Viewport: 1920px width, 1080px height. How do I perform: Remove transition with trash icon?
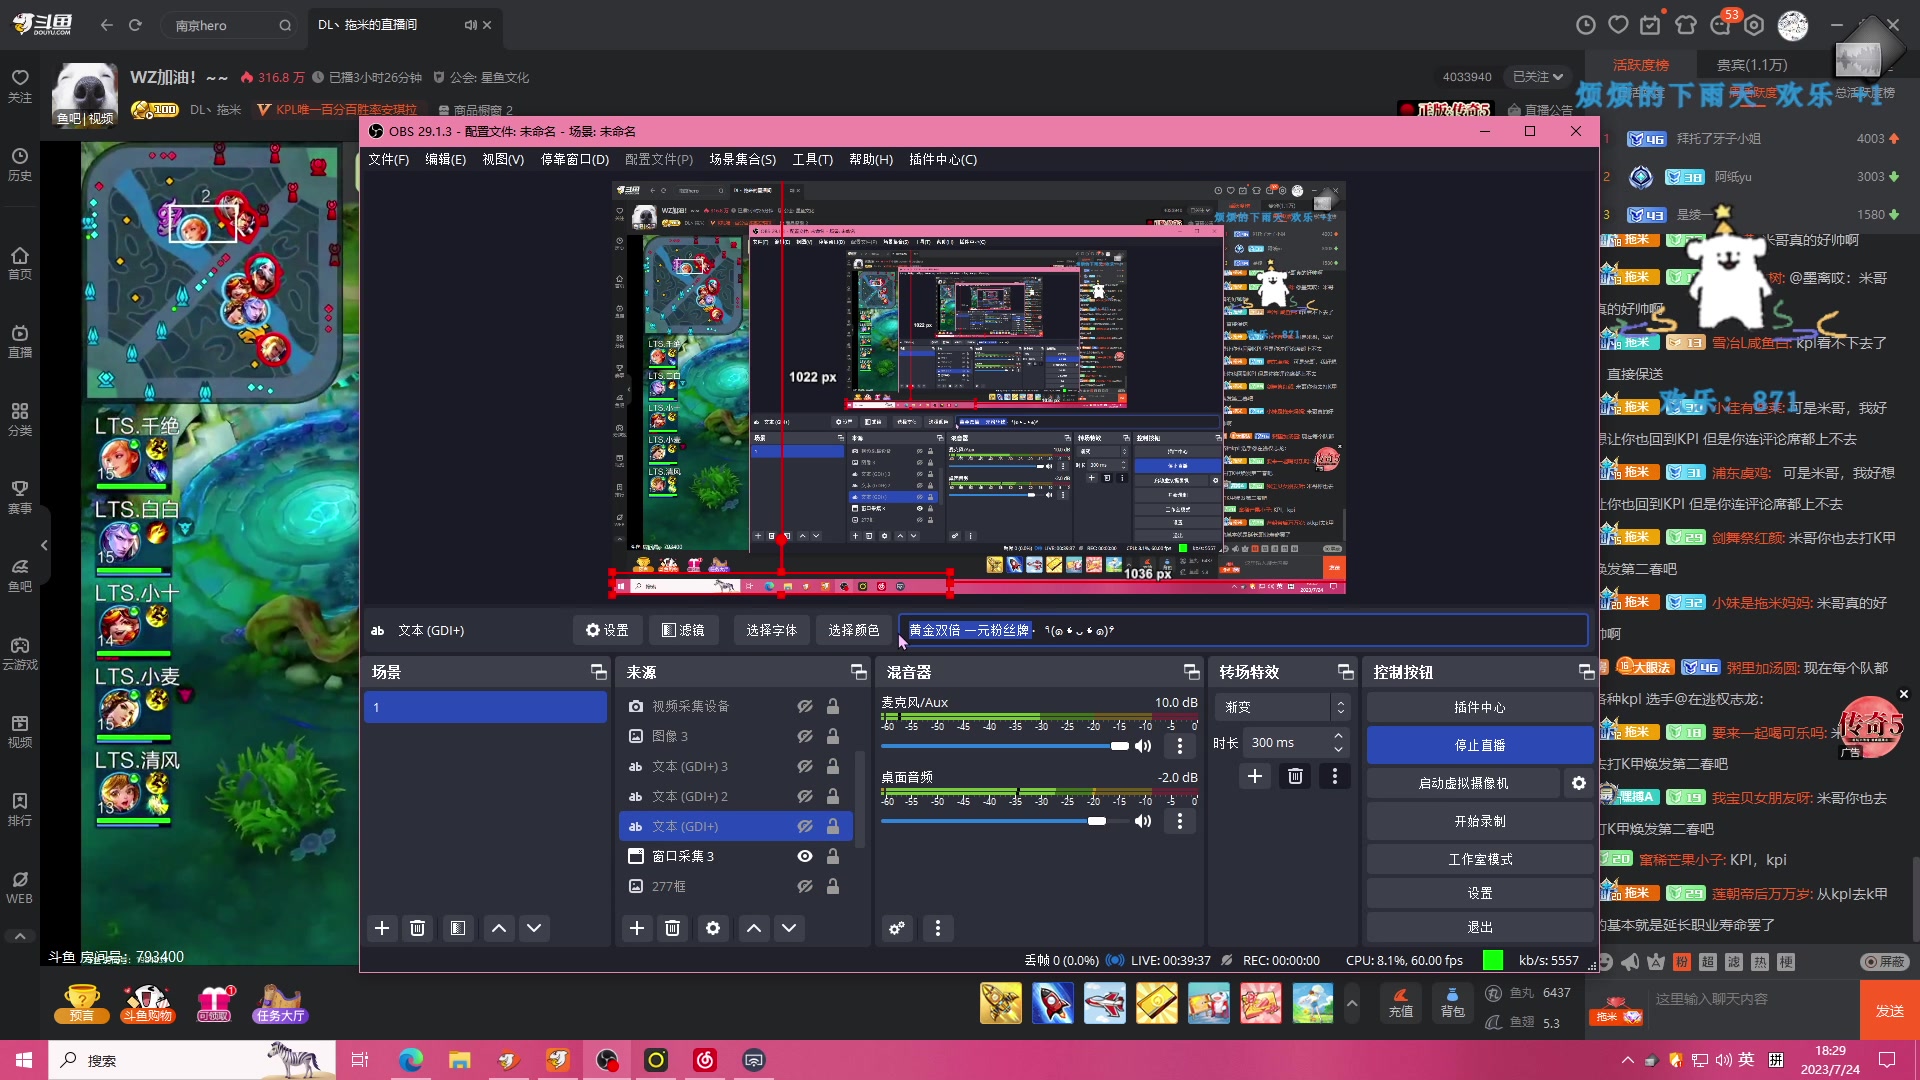[x=1296, y=776]
